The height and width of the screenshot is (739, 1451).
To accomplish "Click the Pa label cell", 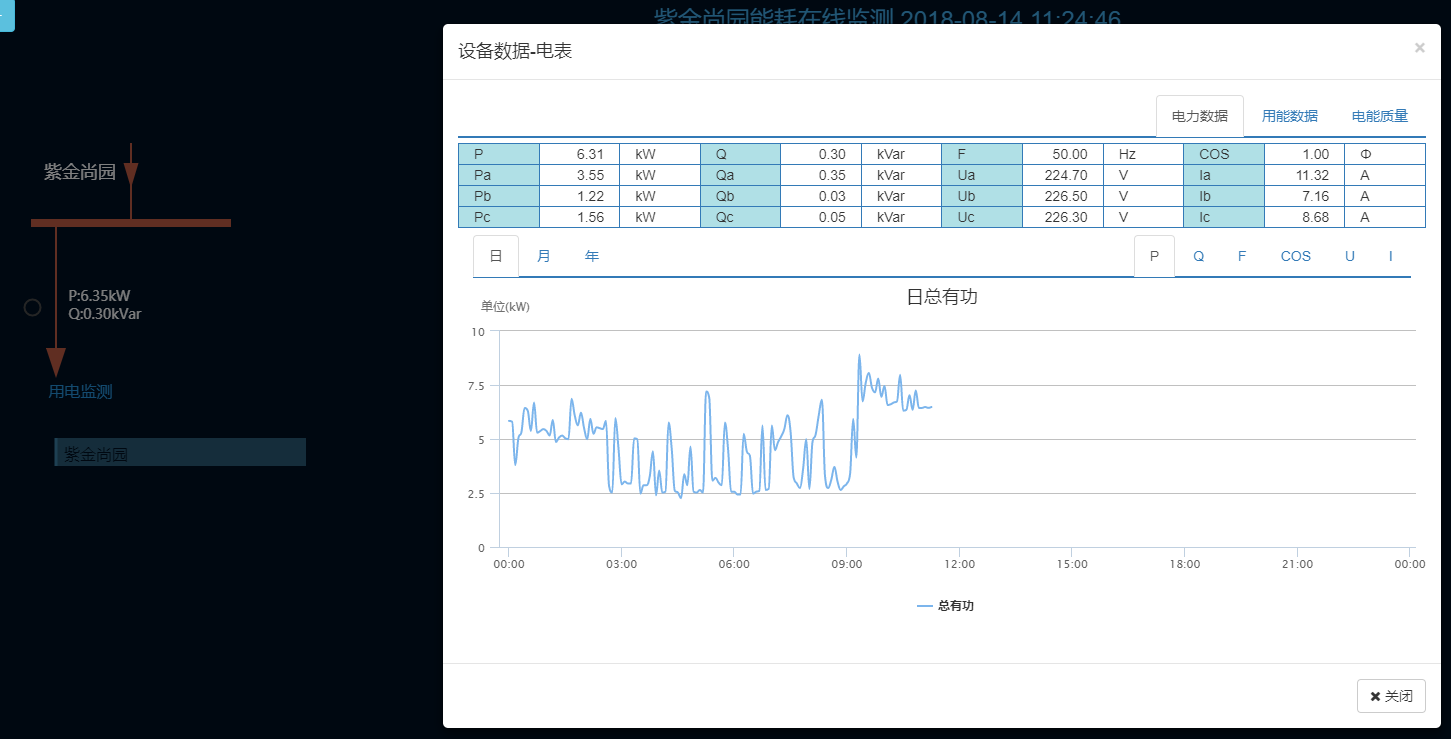I will click(499, 175).
